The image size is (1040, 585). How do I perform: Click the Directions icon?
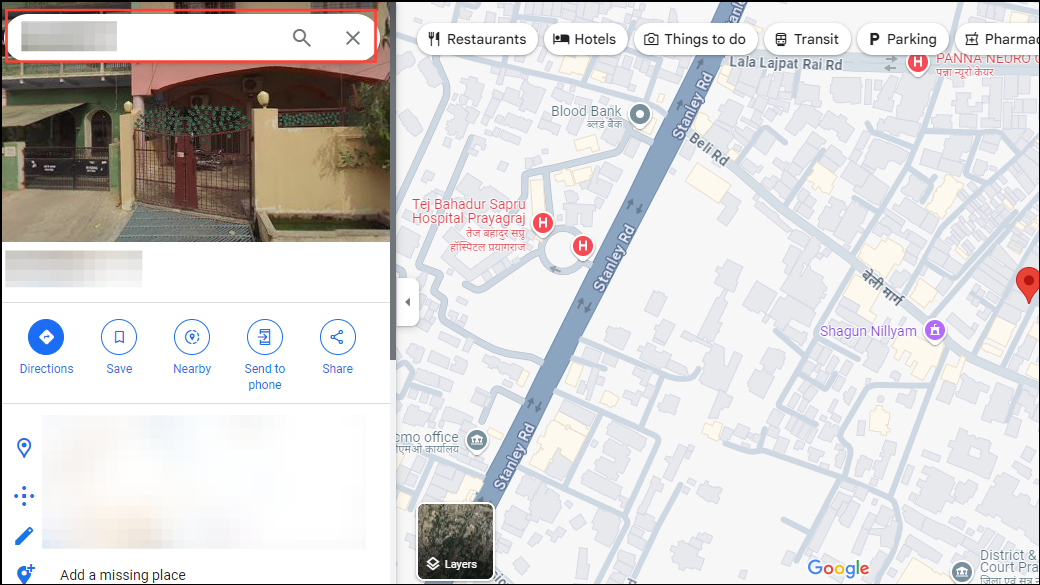point(46,337)
